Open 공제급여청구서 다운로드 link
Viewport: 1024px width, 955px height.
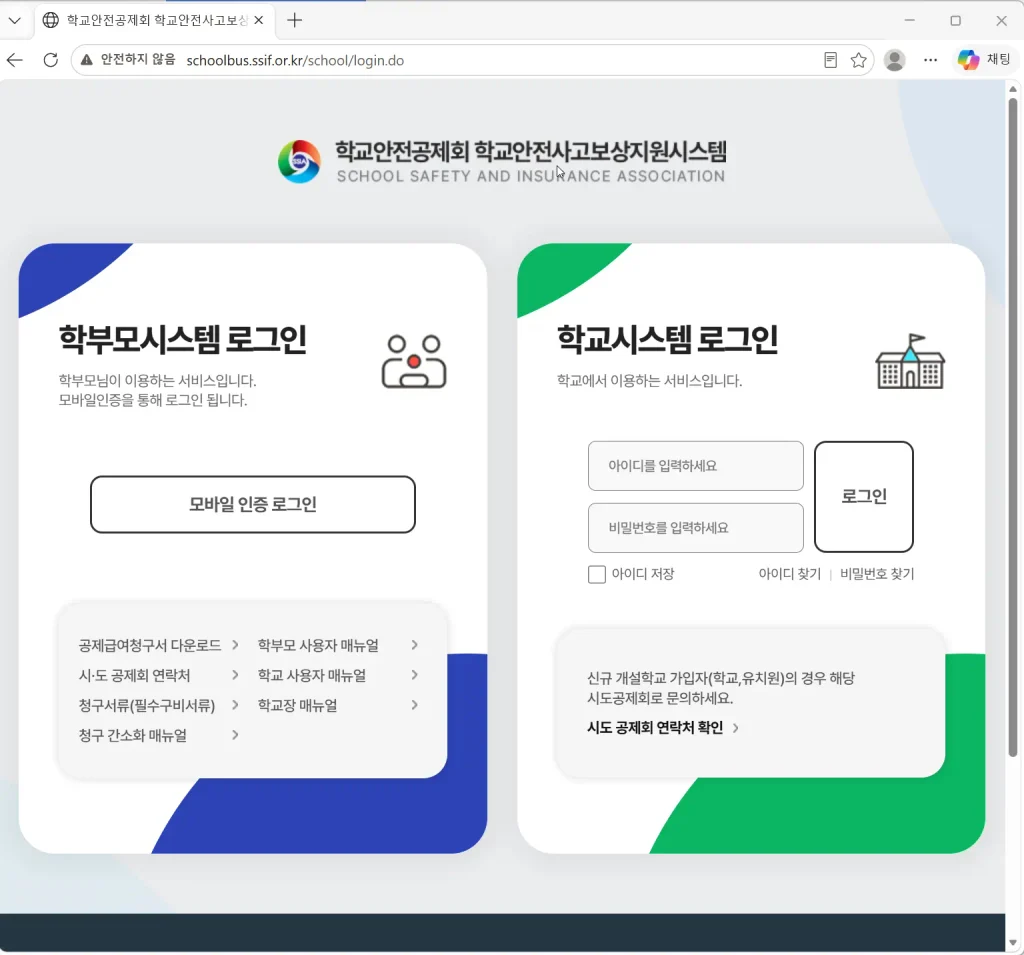click(x=150, y=645)
